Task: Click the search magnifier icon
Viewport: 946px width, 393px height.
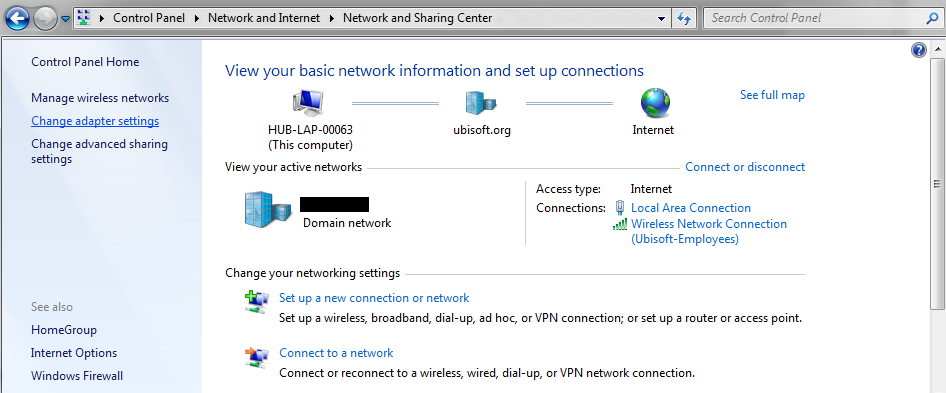Action: click(932, 18)
